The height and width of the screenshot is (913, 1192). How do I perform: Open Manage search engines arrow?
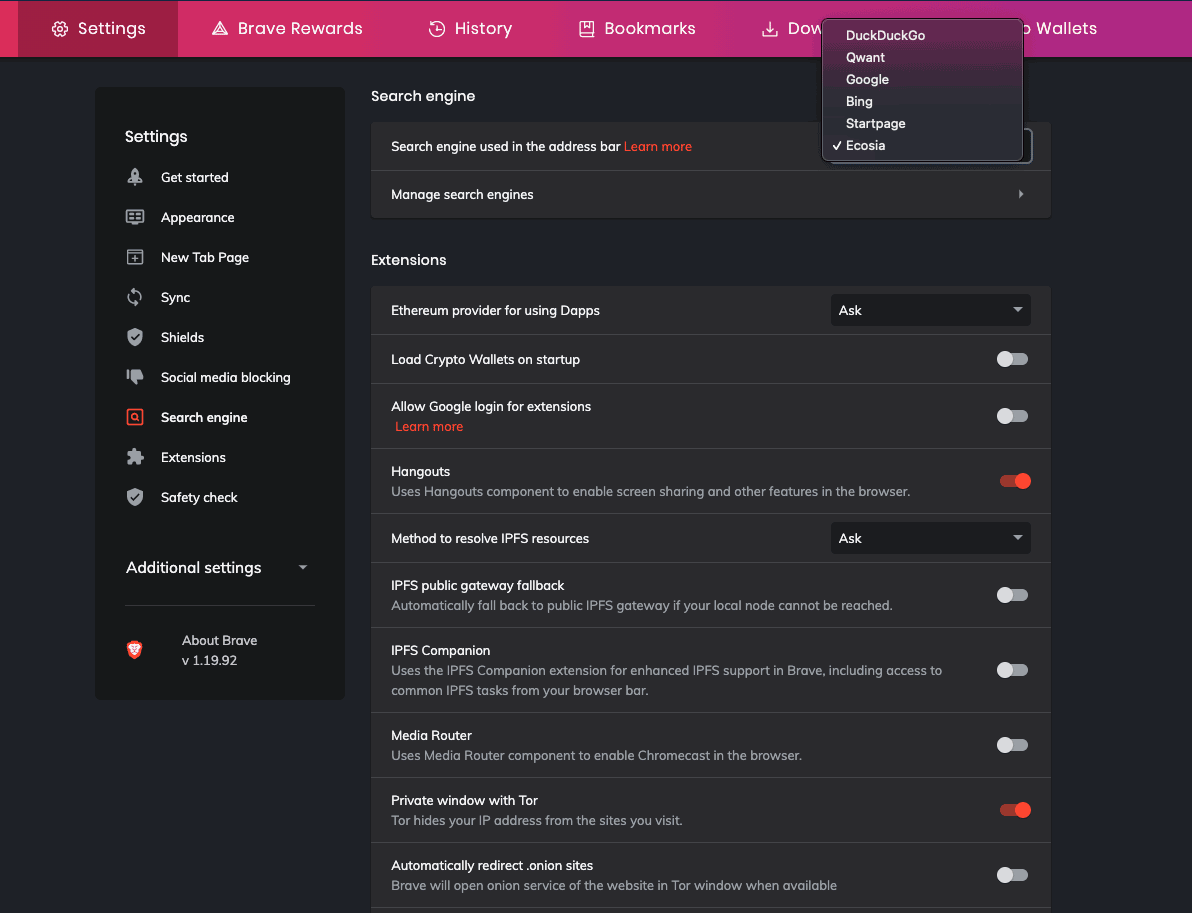[x=1020, y=195]
